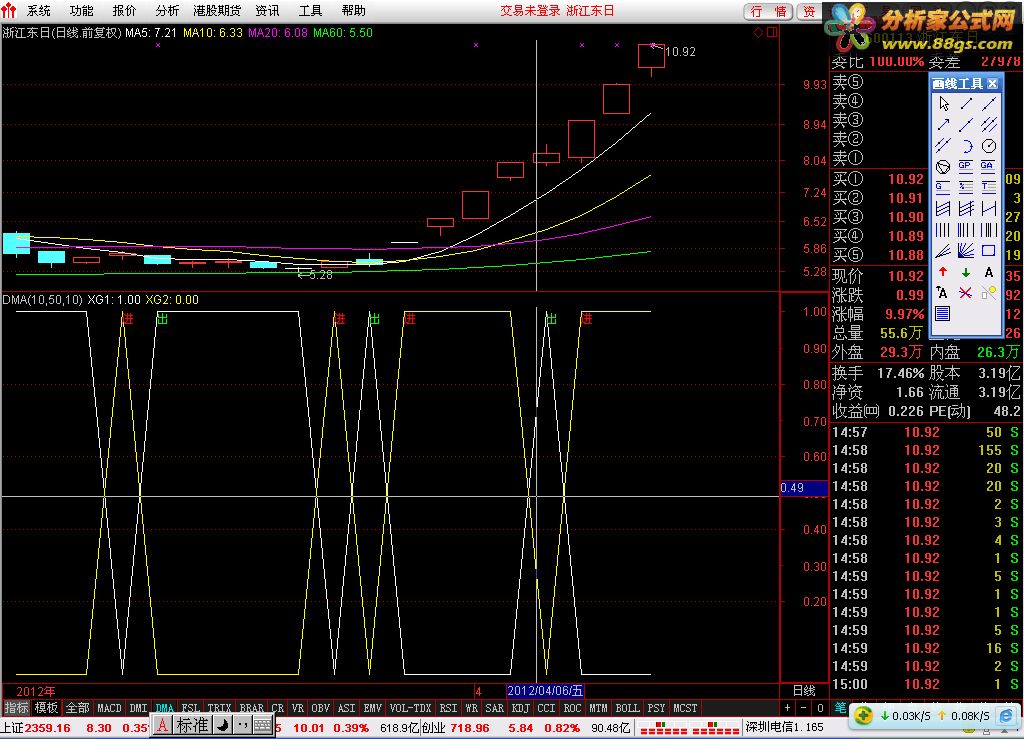Toggle IME 标准 mode button
Screen dimensions: 1024x739
[192, 725]
